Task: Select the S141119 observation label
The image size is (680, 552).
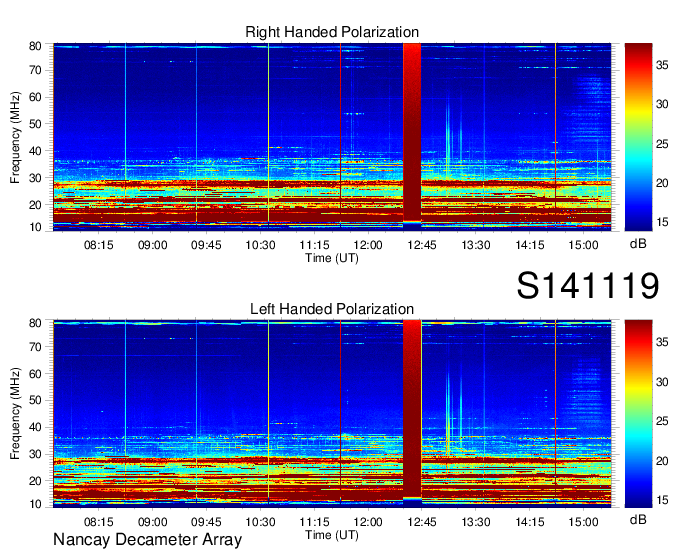Action: [x=588, y=285]
